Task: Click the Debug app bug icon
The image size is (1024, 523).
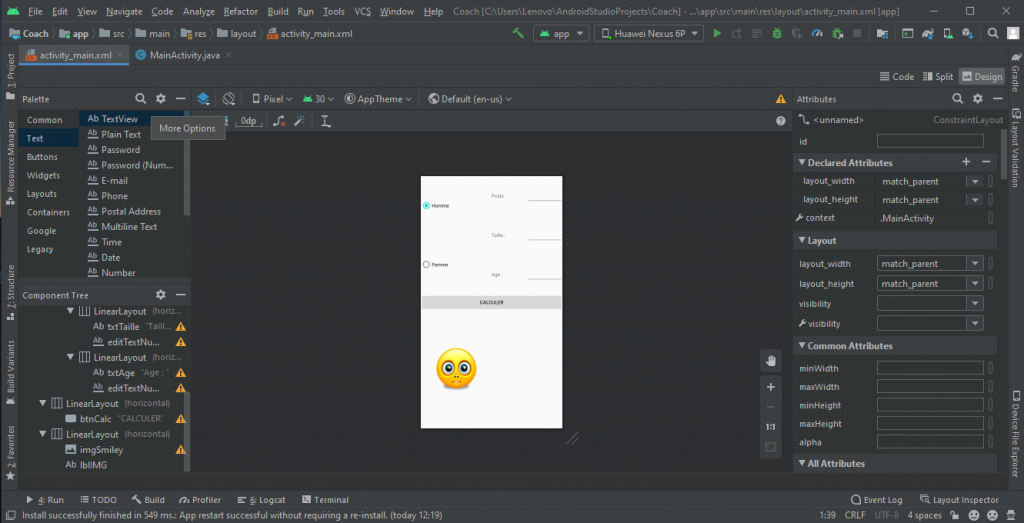Action: coord(776,33)
